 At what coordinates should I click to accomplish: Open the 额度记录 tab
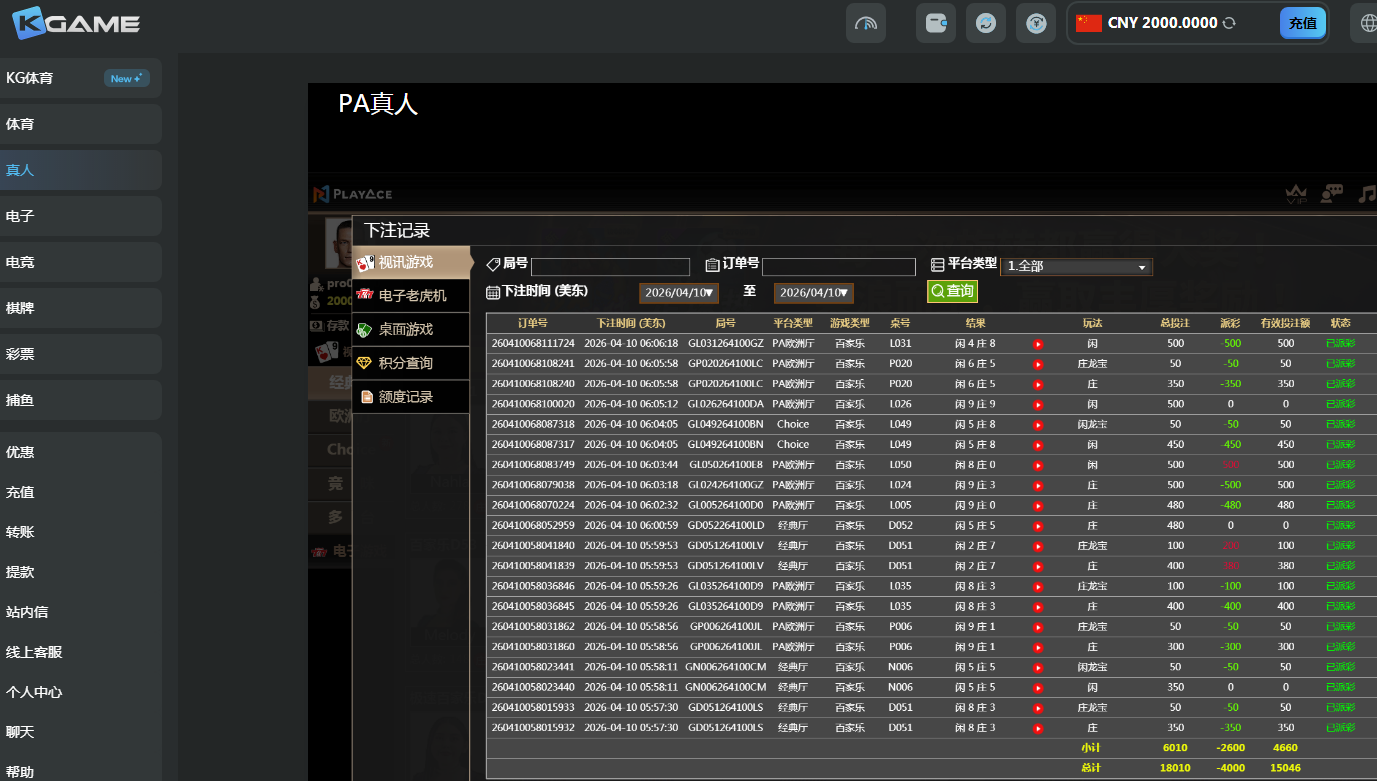coord(411,397)
